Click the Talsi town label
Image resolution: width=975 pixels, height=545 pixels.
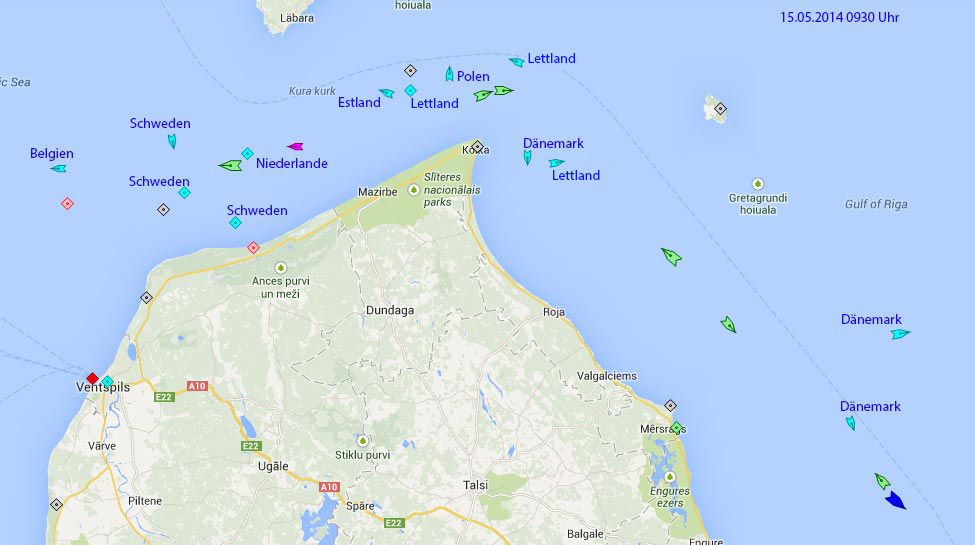(x=475, y=485)
